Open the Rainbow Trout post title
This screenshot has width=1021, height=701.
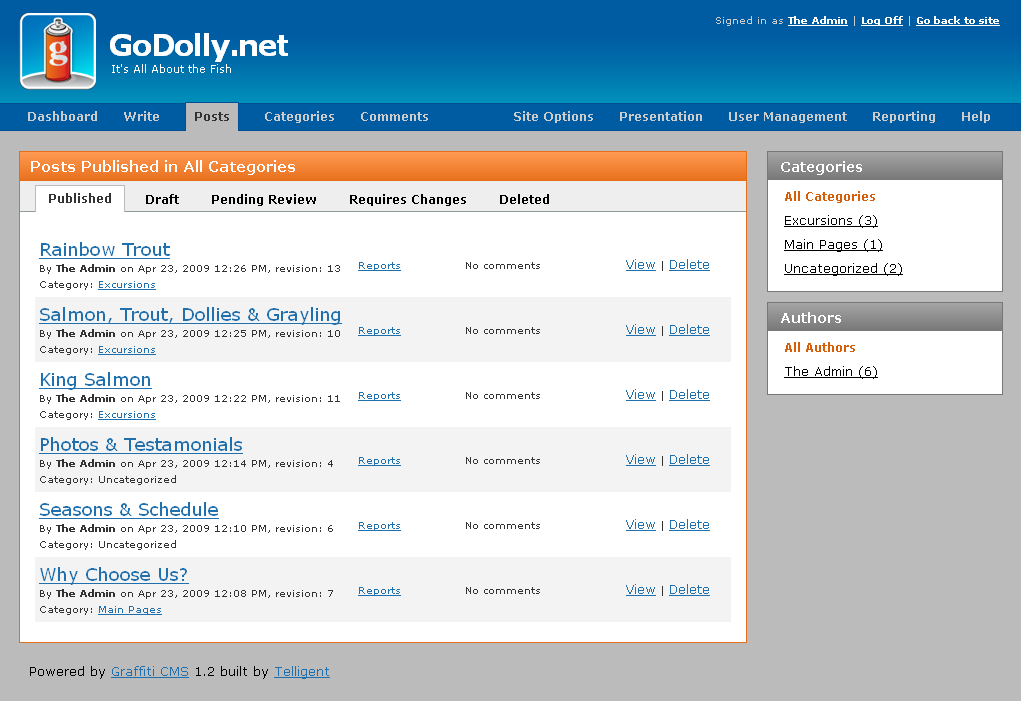pos(105,250)
